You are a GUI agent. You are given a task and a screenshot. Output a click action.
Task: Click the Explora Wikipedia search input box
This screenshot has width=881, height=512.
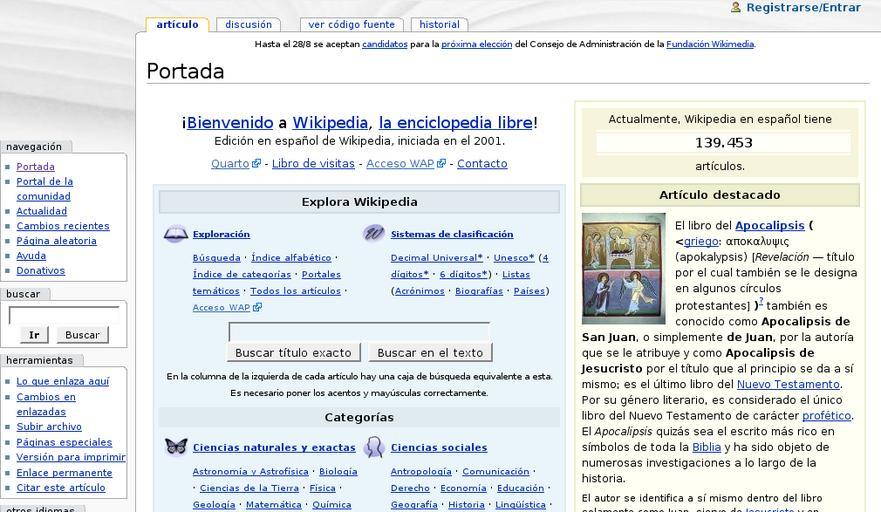[x=359, y=331]
